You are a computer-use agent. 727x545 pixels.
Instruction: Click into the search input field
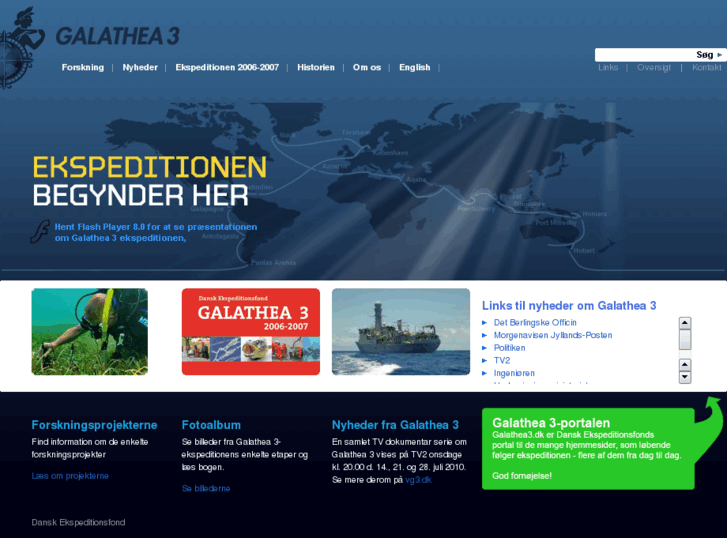(644, 55)
